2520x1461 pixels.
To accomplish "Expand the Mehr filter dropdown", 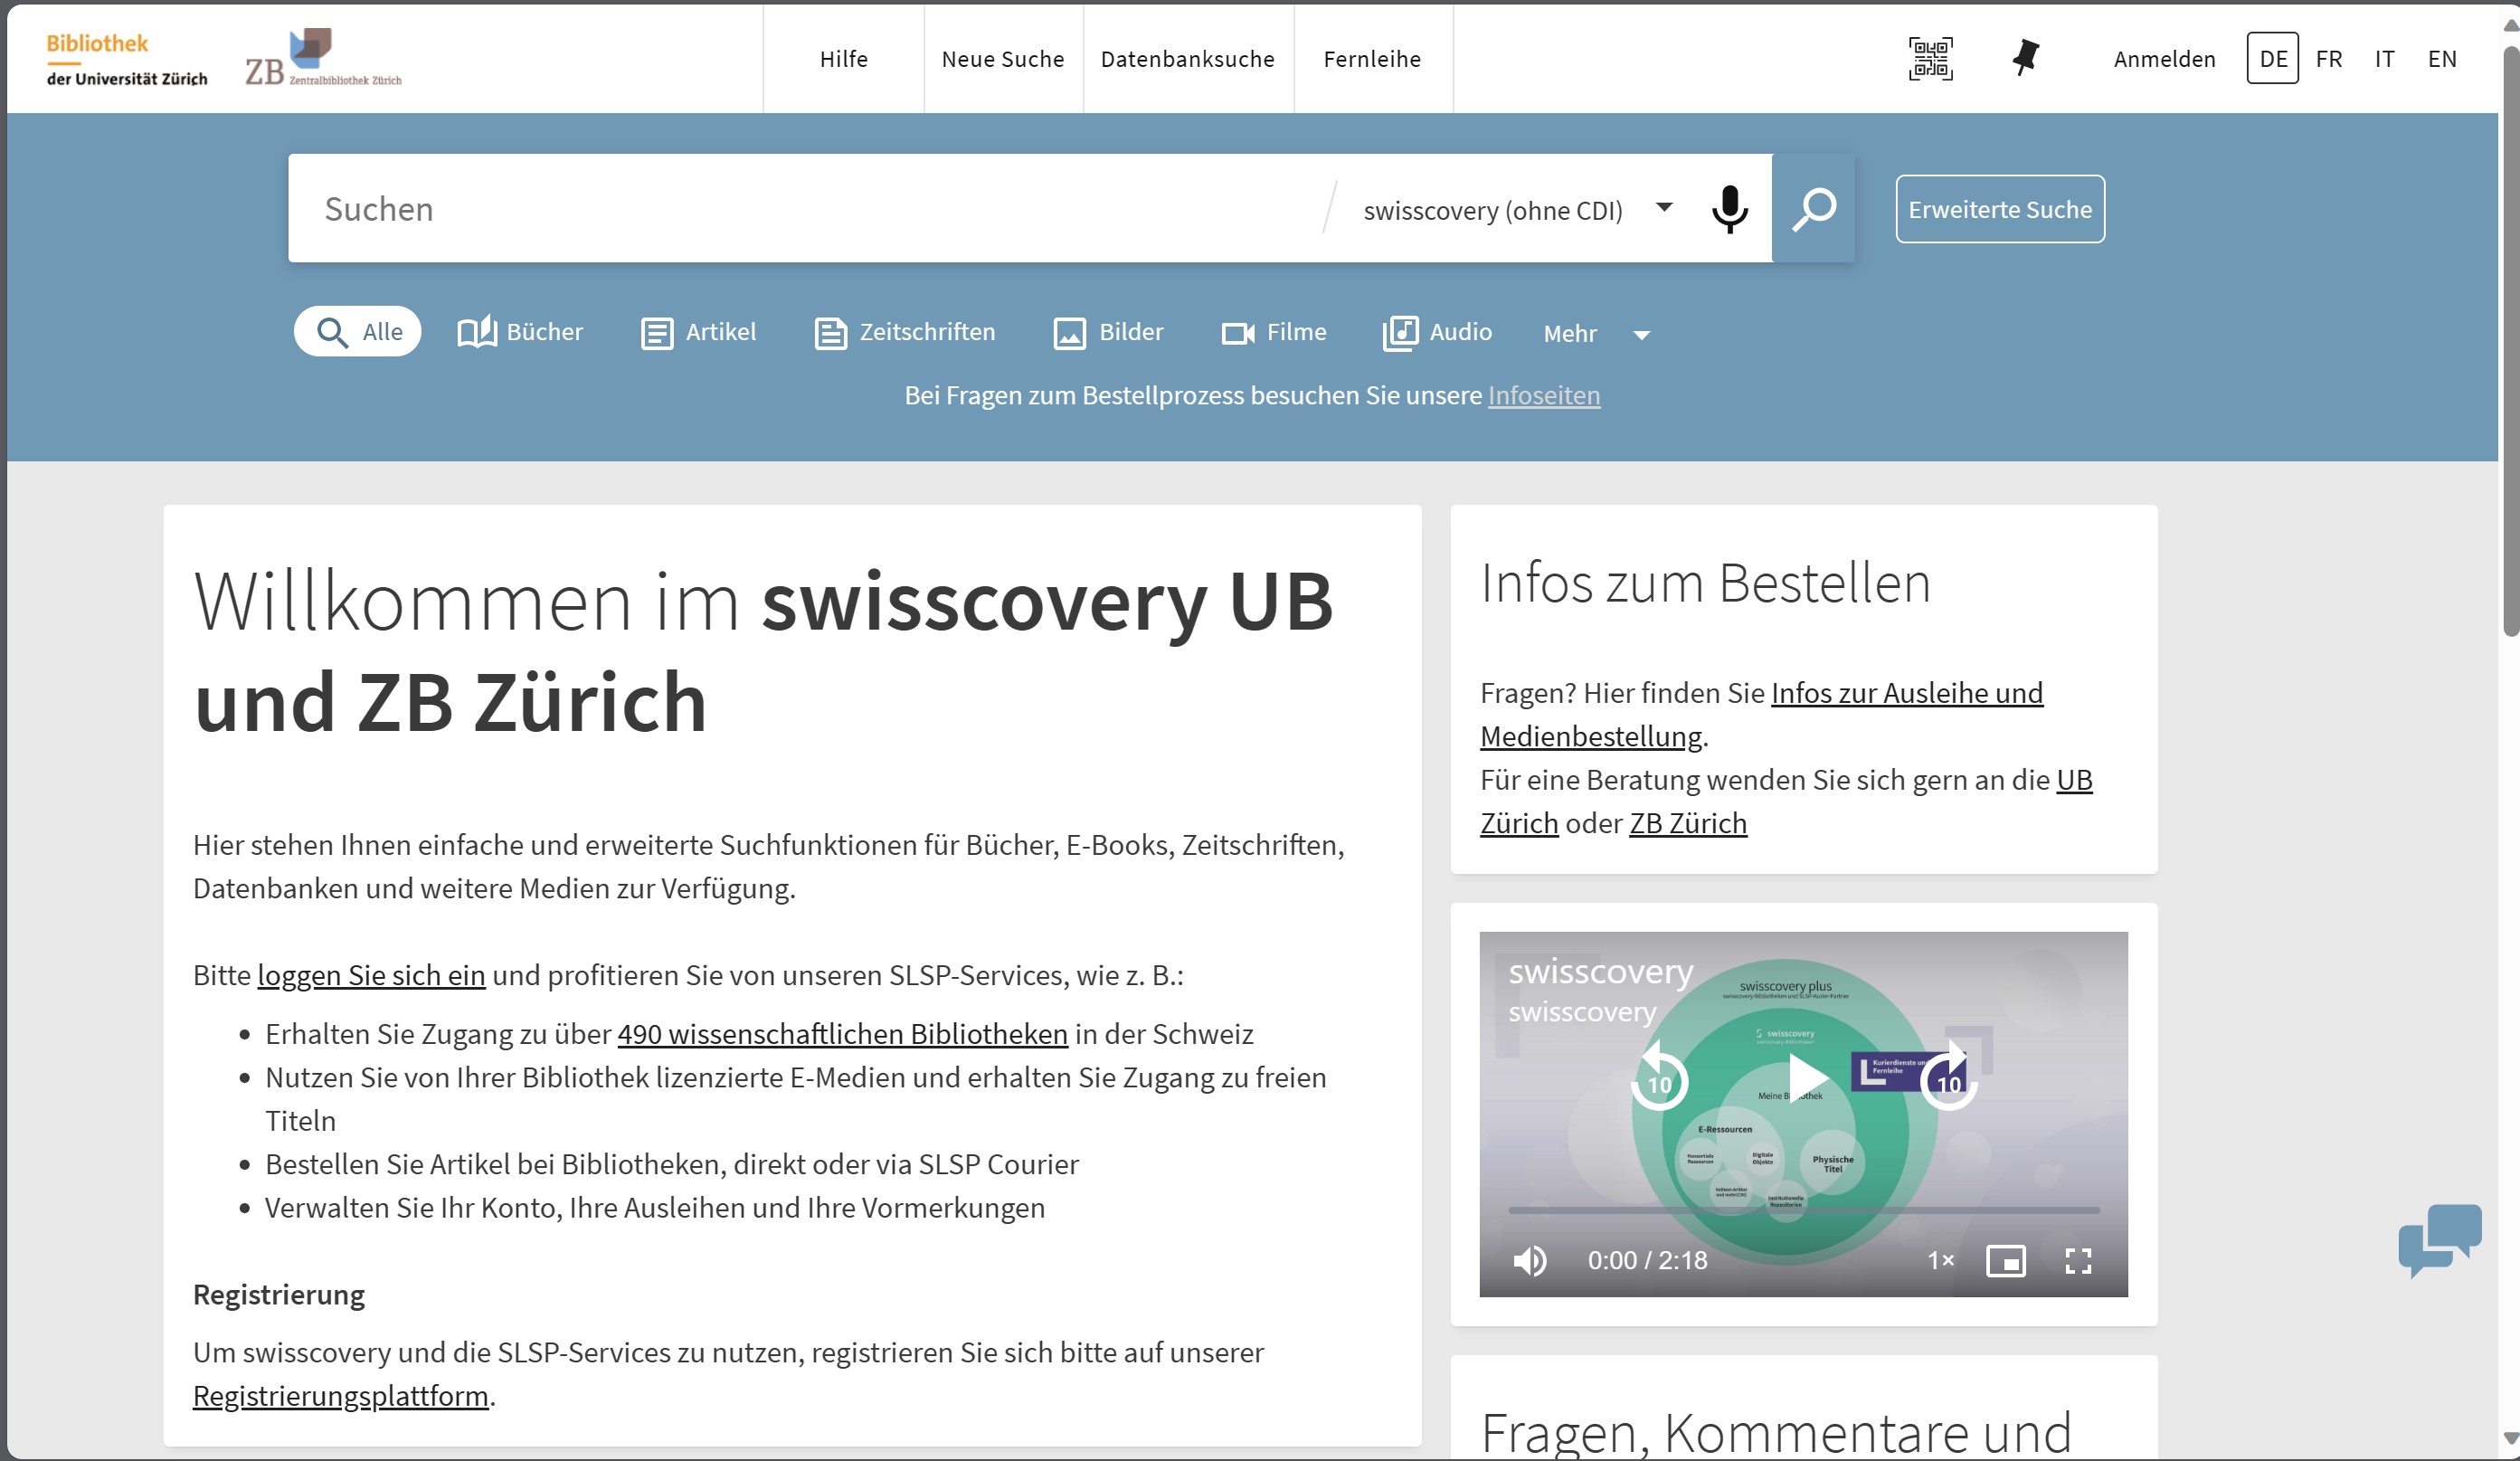I will [1596, 333].
